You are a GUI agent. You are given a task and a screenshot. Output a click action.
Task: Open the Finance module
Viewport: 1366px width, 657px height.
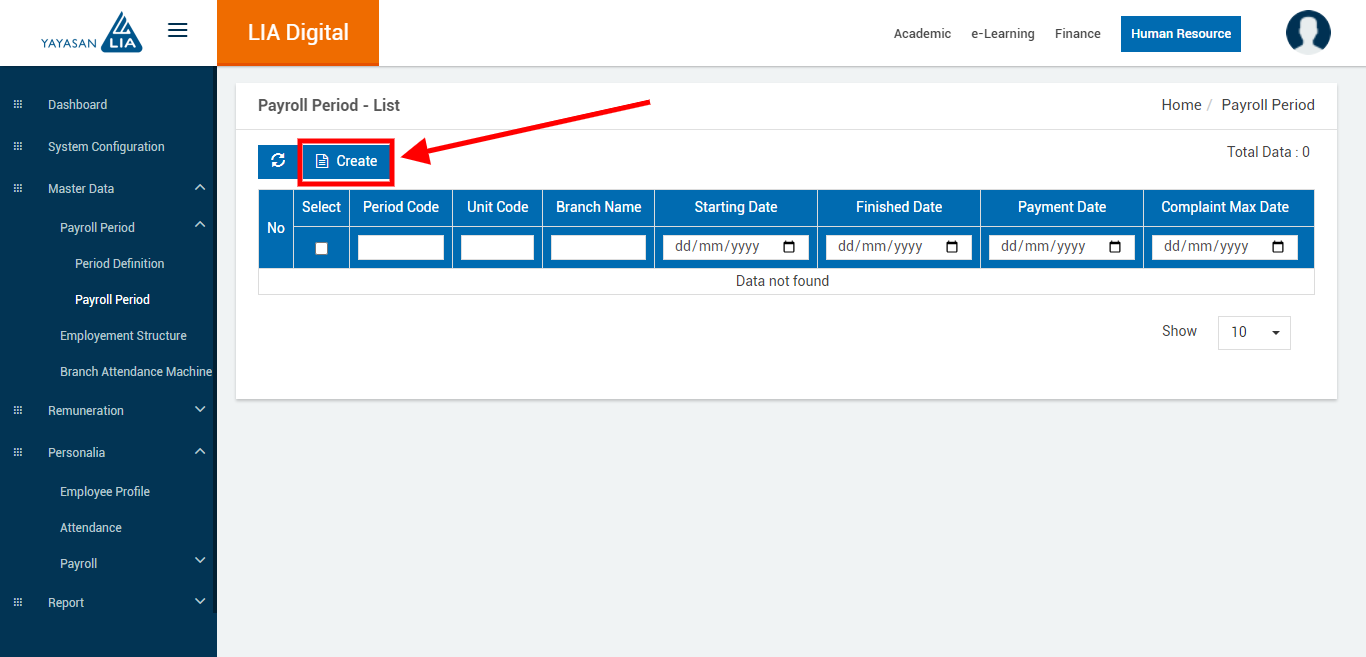[1077, 34]
